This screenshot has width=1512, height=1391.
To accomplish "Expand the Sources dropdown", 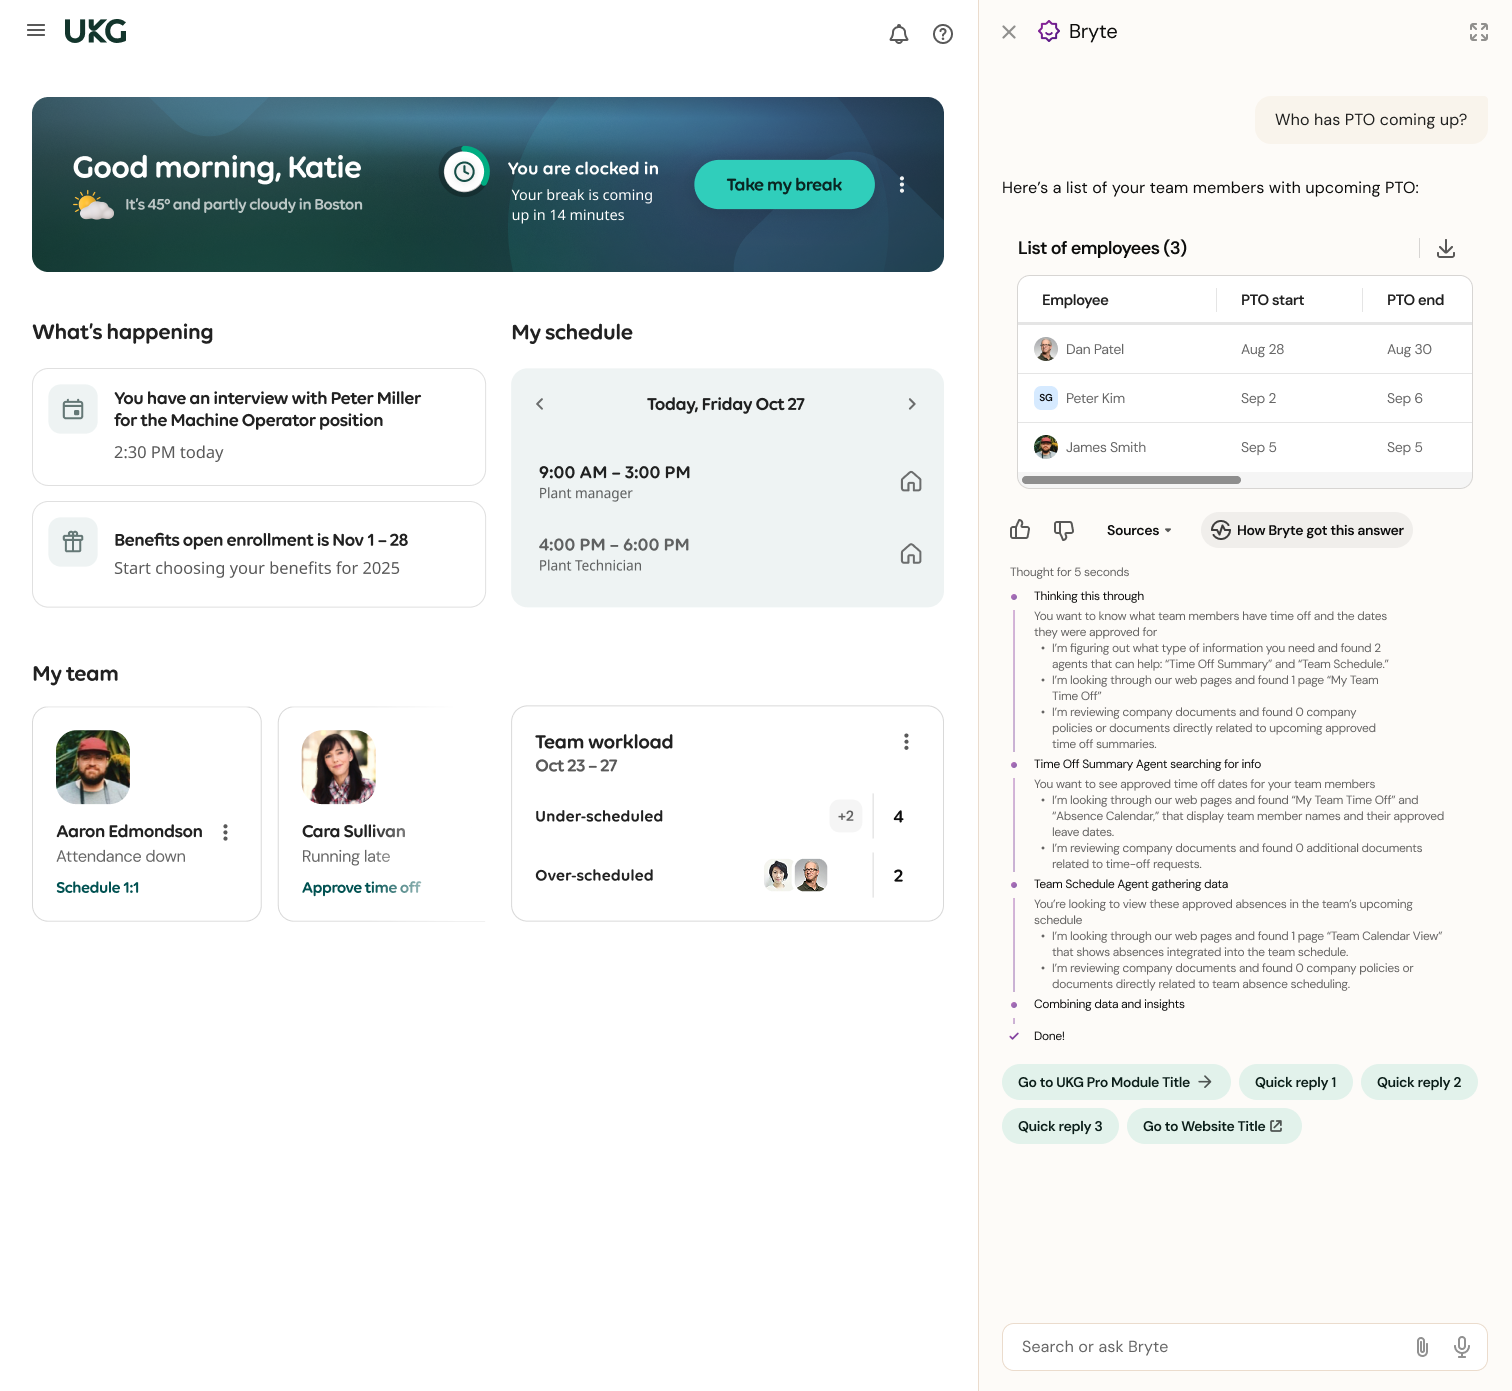I will (1139, 530).
